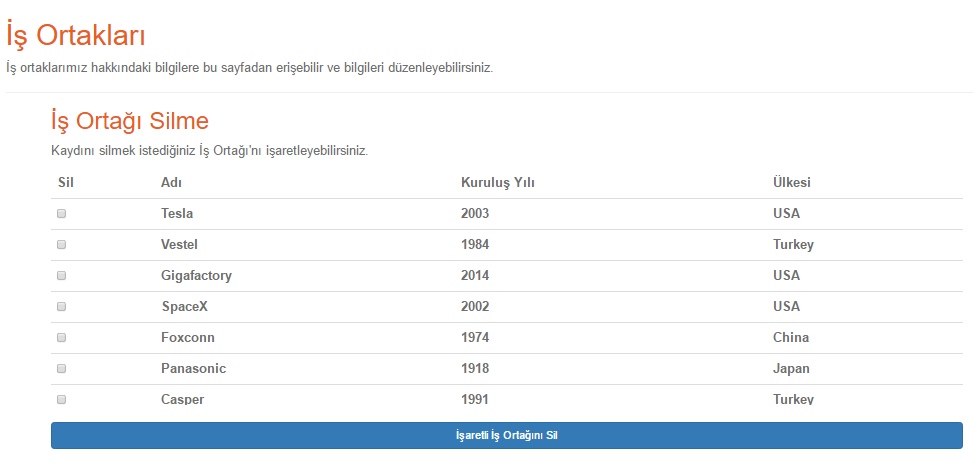The image size is (977, 476).
Task: Select the Vestel name cell
Action: 179,245
